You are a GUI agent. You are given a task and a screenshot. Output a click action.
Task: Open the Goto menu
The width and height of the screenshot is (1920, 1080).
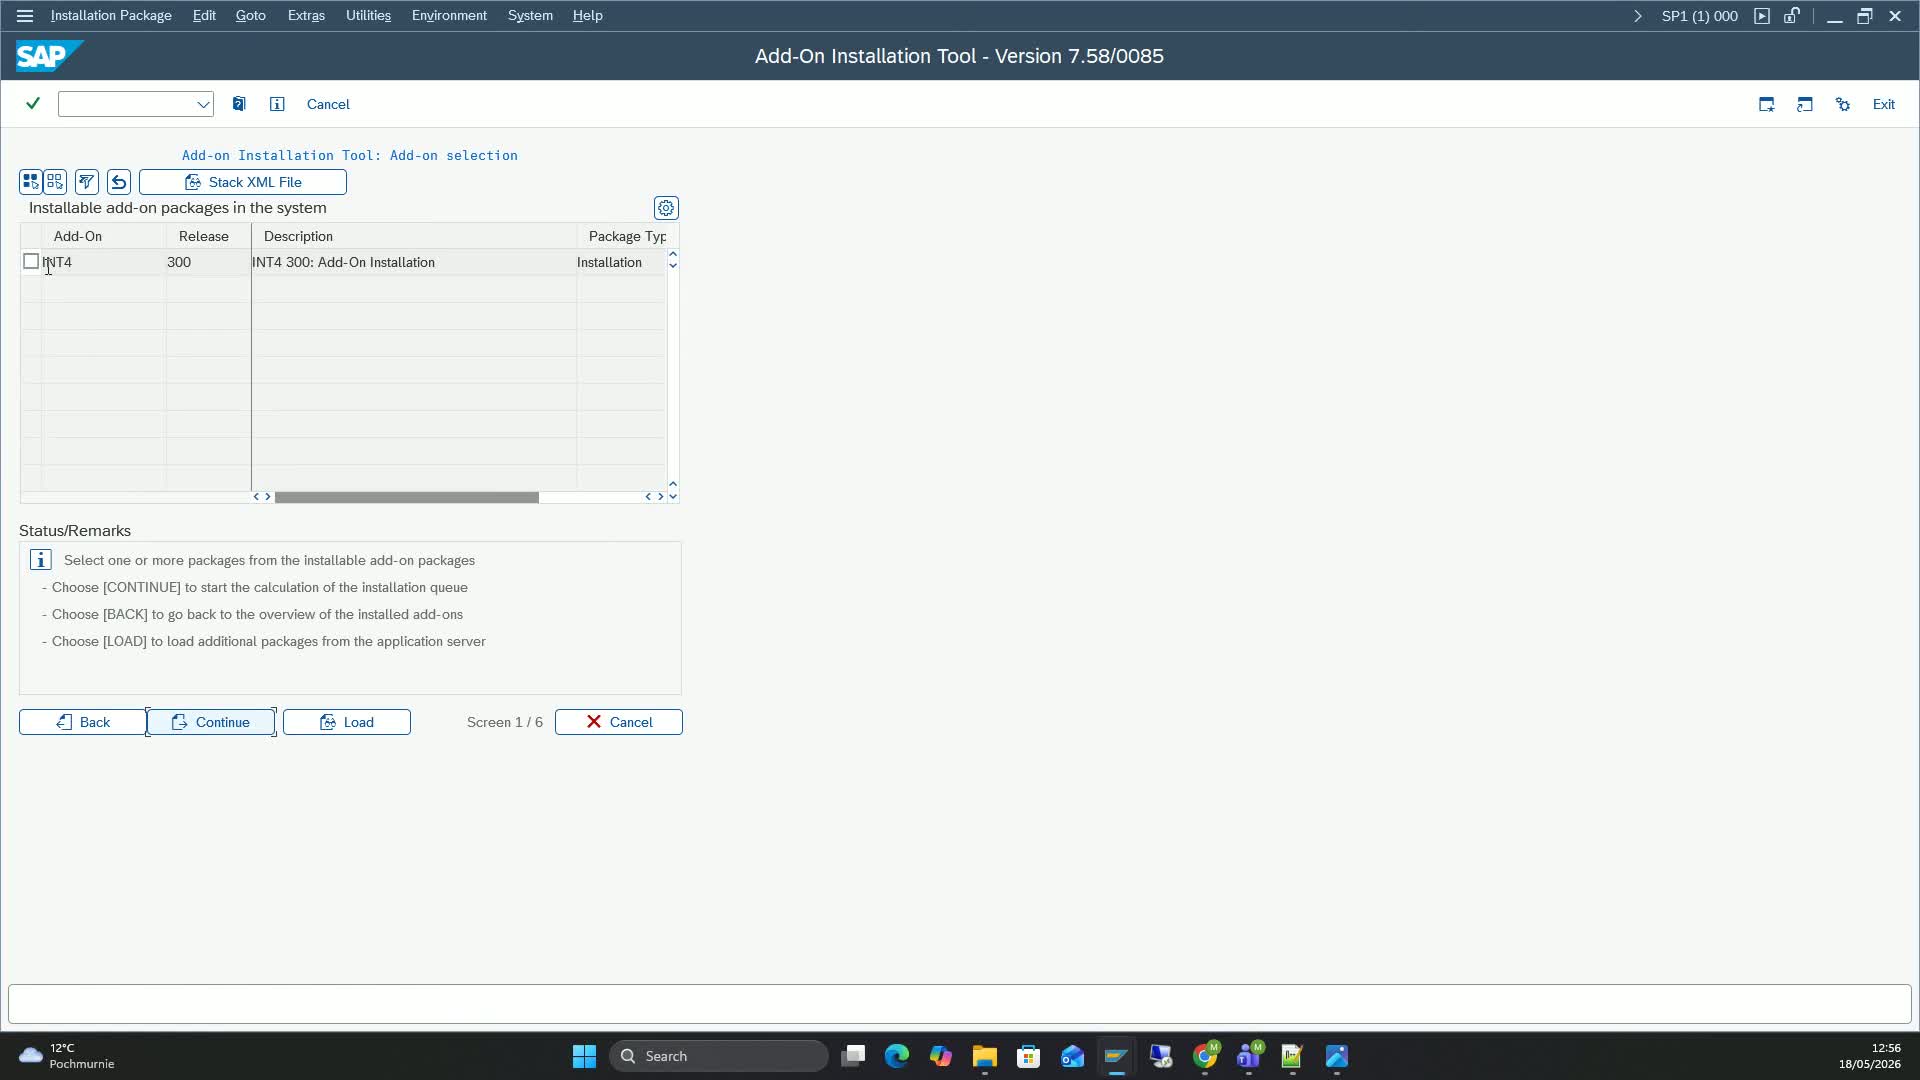(250, 16)
